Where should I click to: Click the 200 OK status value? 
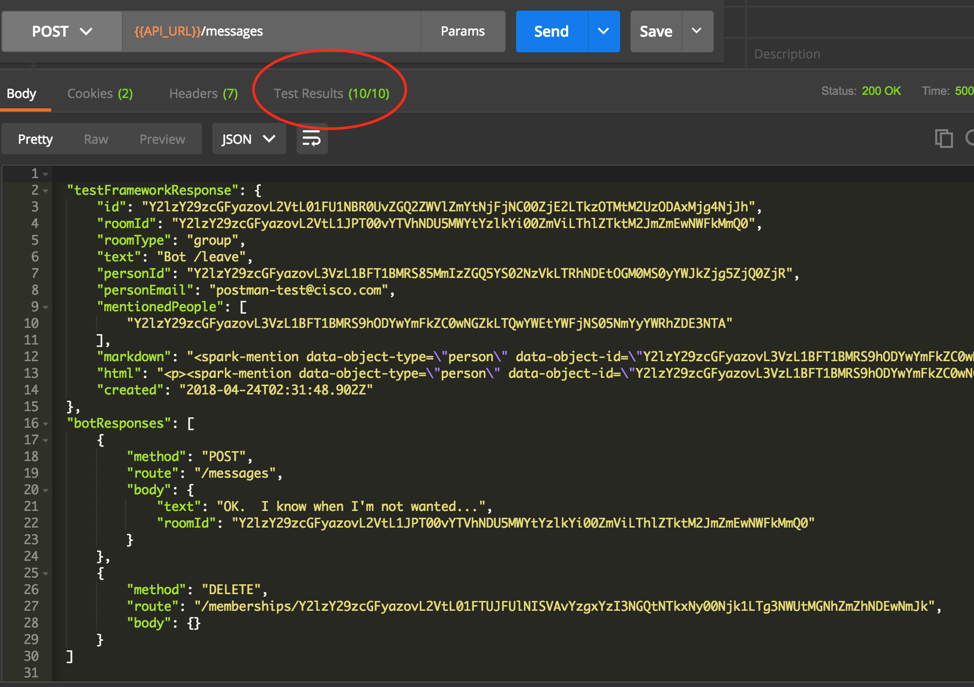[881, 91]
